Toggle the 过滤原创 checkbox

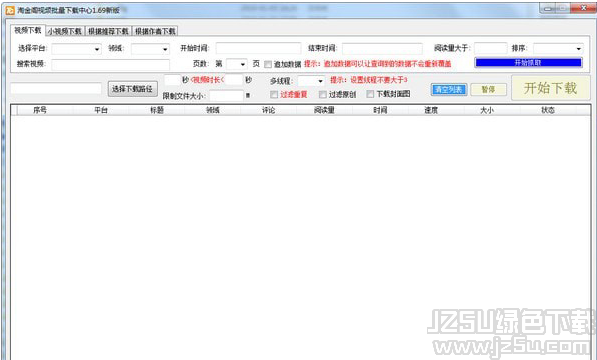323,94
